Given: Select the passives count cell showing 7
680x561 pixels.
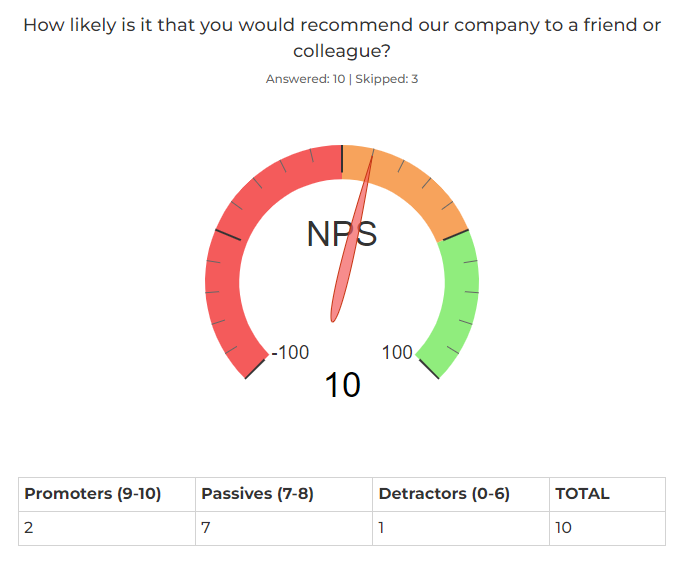Looking at the screenshot, I should tap(284, 528).
